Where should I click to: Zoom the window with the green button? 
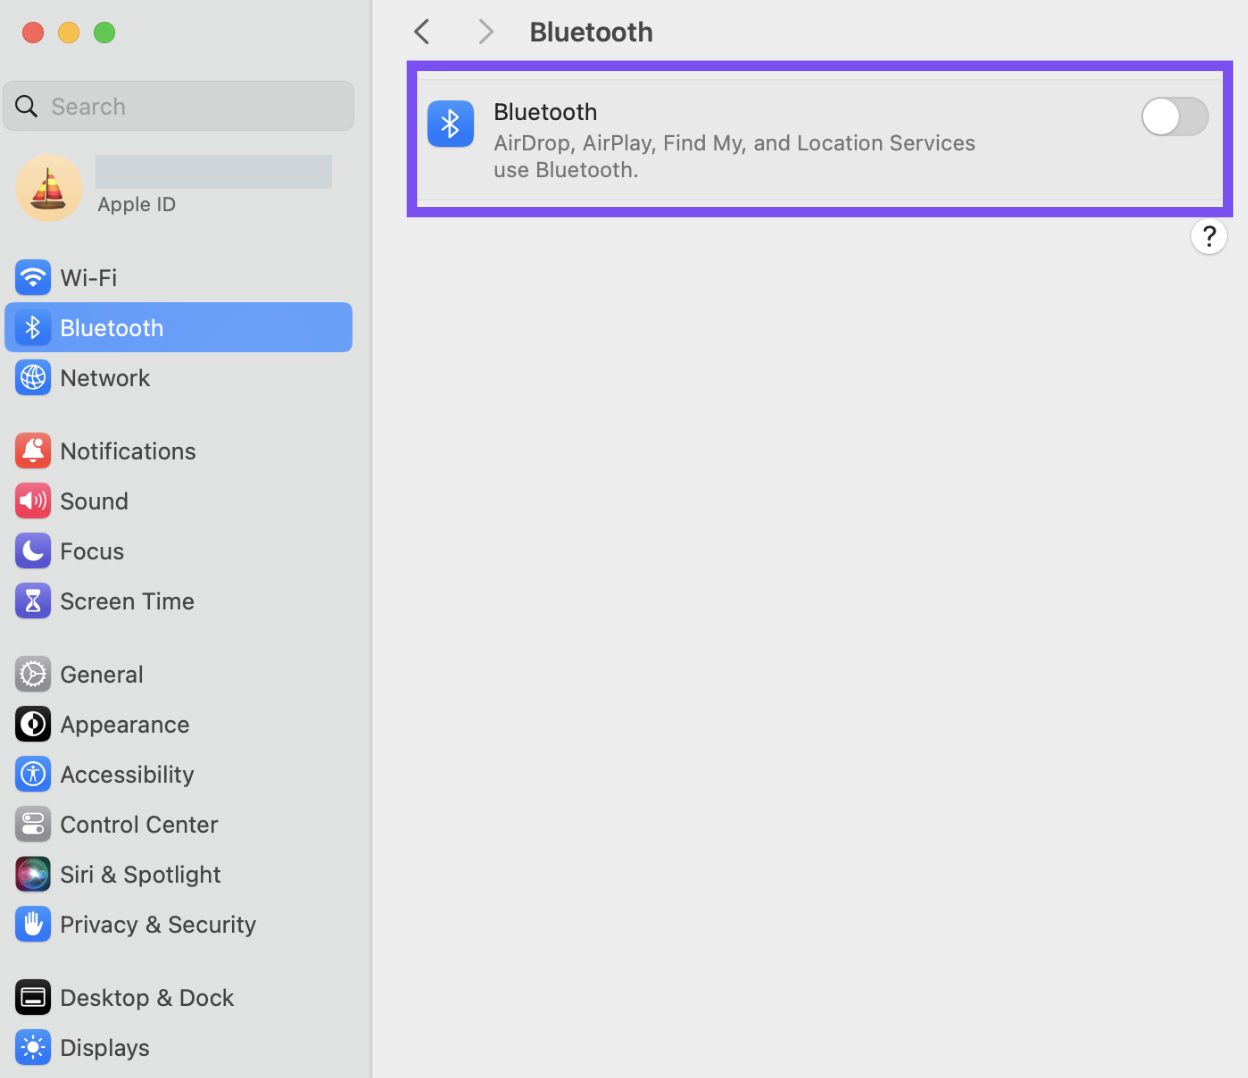coord(104,33)
